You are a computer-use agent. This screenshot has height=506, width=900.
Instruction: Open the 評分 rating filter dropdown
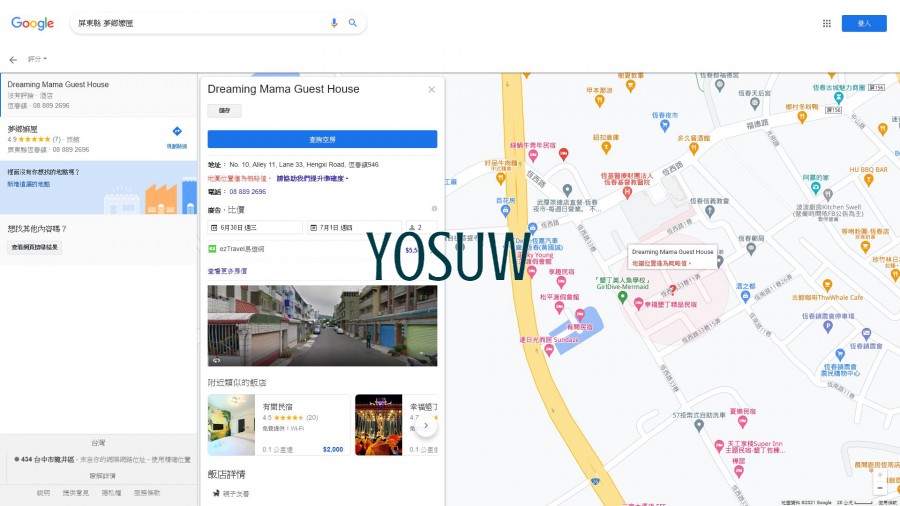point(37,60)
